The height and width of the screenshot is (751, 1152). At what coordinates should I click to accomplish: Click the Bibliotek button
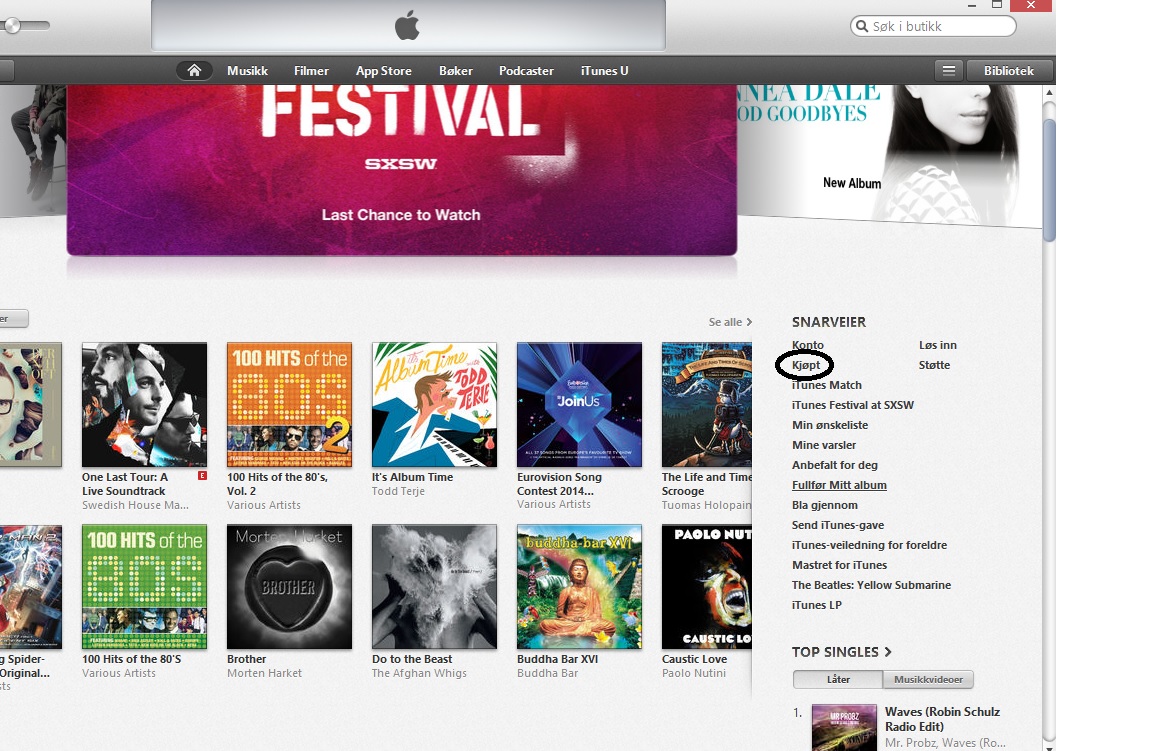point(1009,71)
